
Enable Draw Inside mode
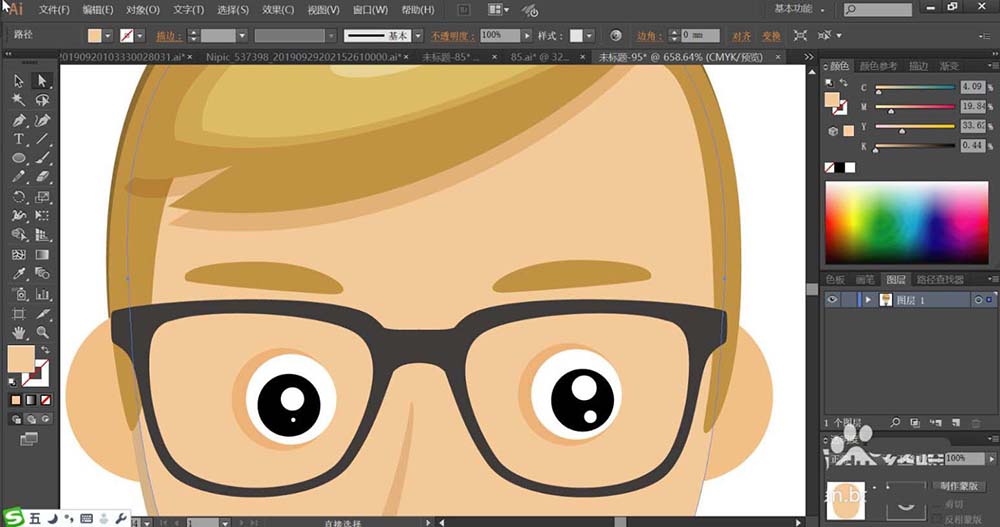click(x=45, y=419)
